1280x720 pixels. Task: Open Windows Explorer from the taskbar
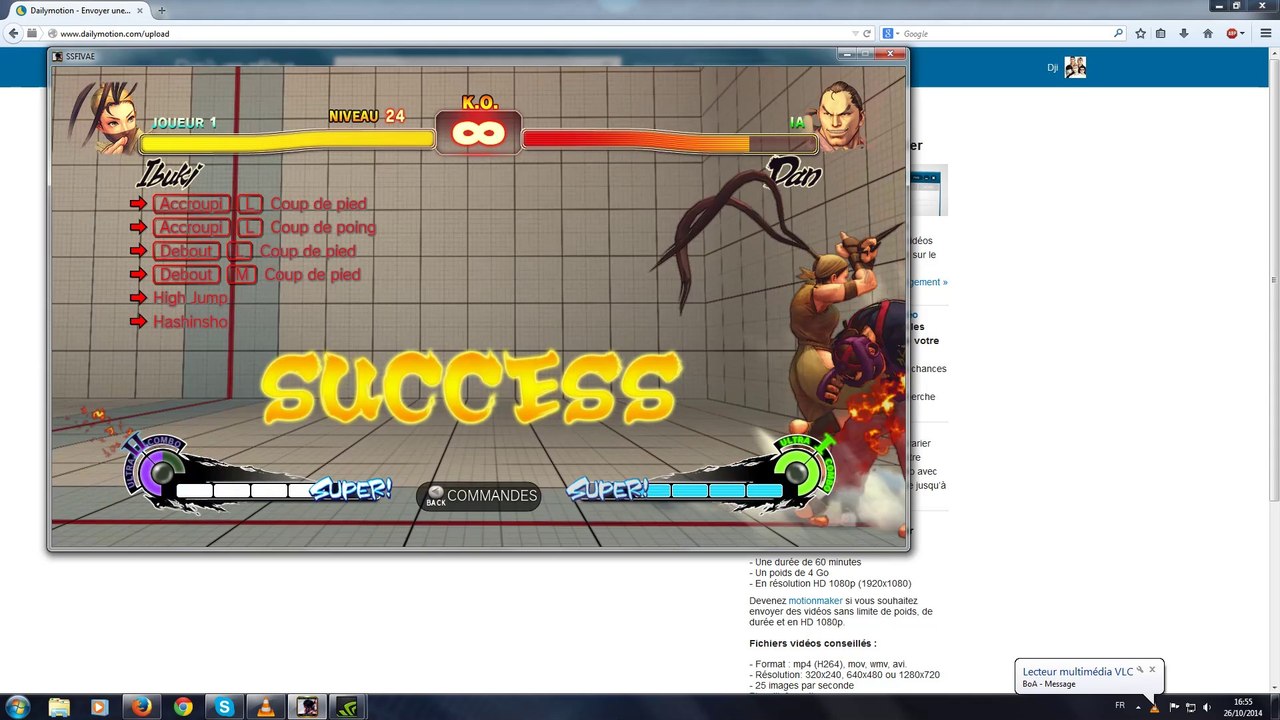[60, 707]
